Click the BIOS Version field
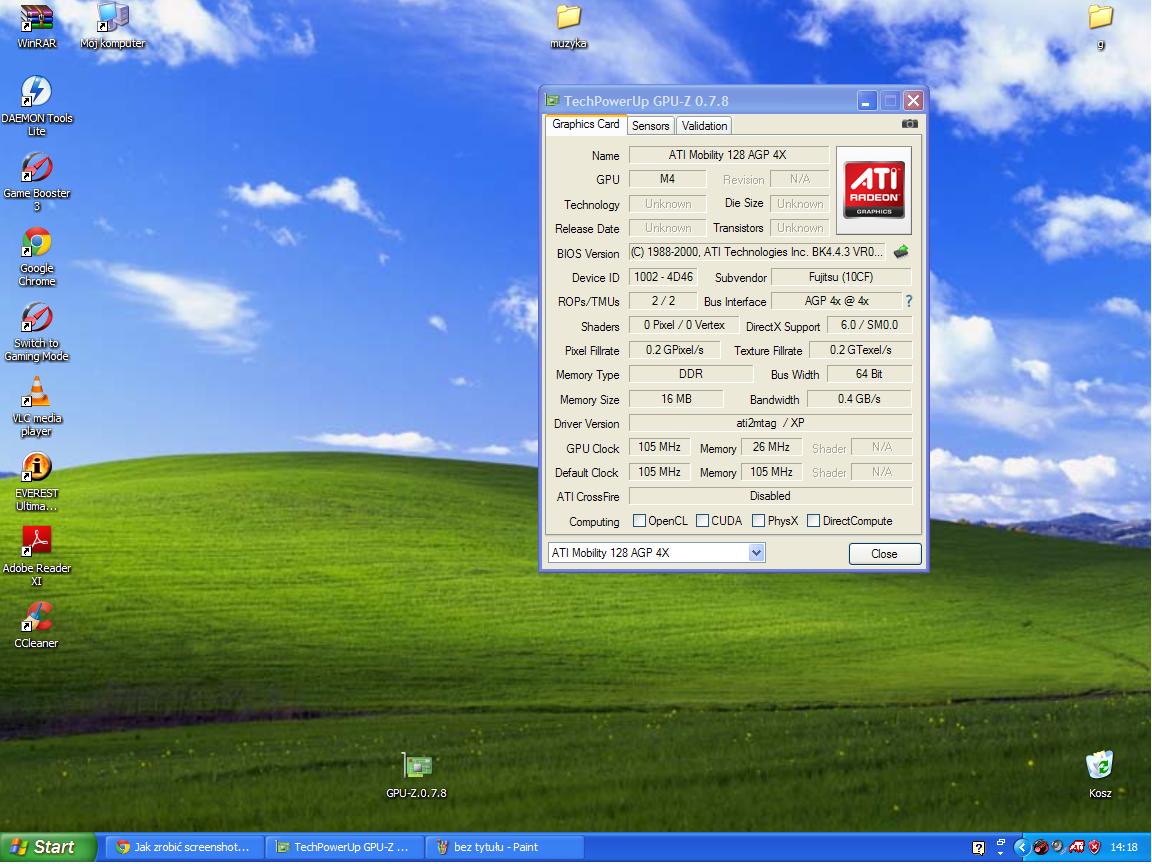The width and height of the screenshot is (1152, 864). click(757, 252)
